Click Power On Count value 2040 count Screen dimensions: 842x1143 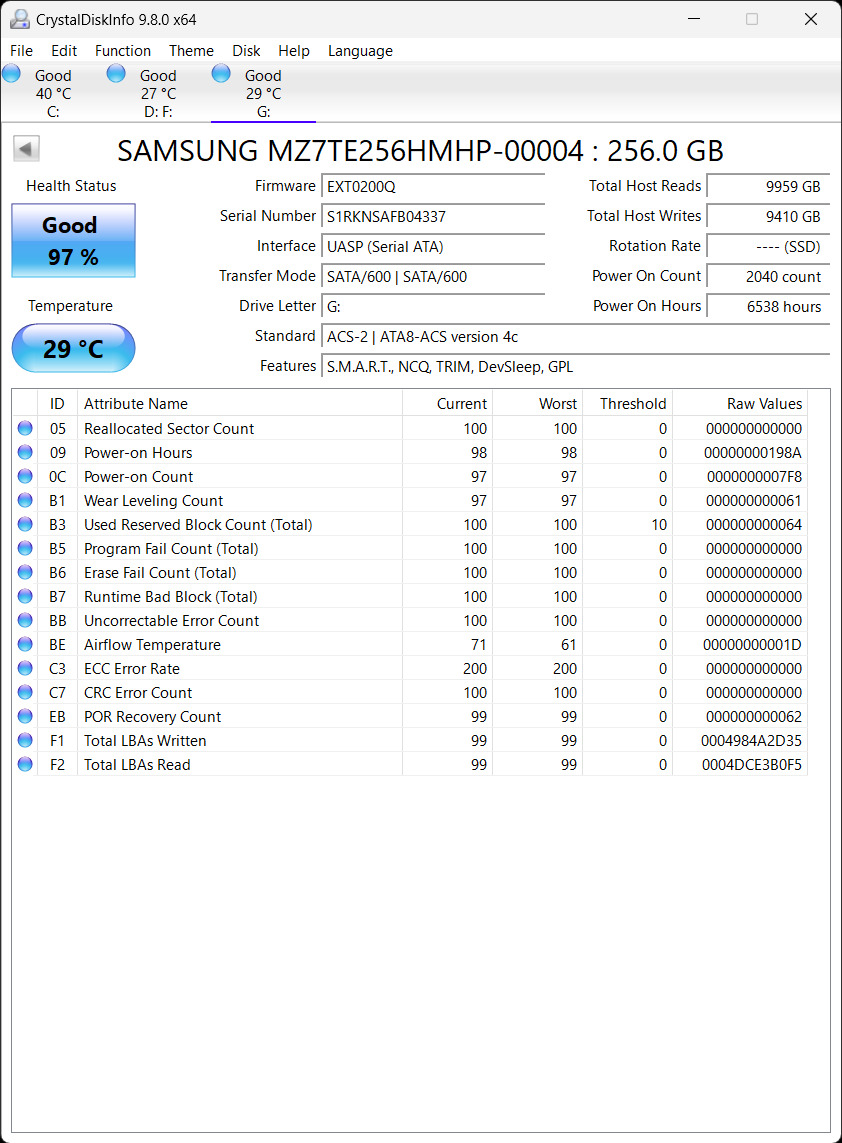tap(768, 276)
